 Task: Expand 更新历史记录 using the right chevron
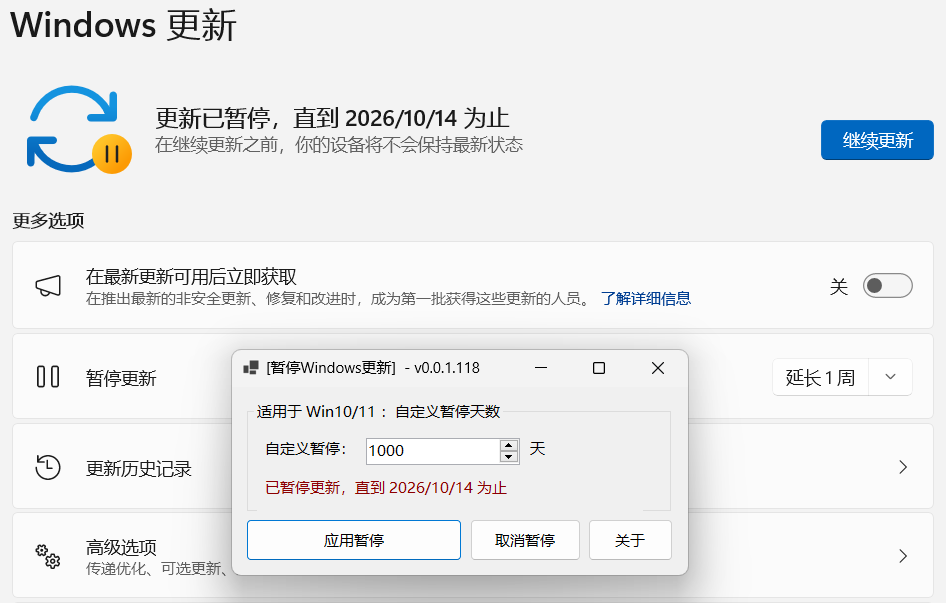902,467
